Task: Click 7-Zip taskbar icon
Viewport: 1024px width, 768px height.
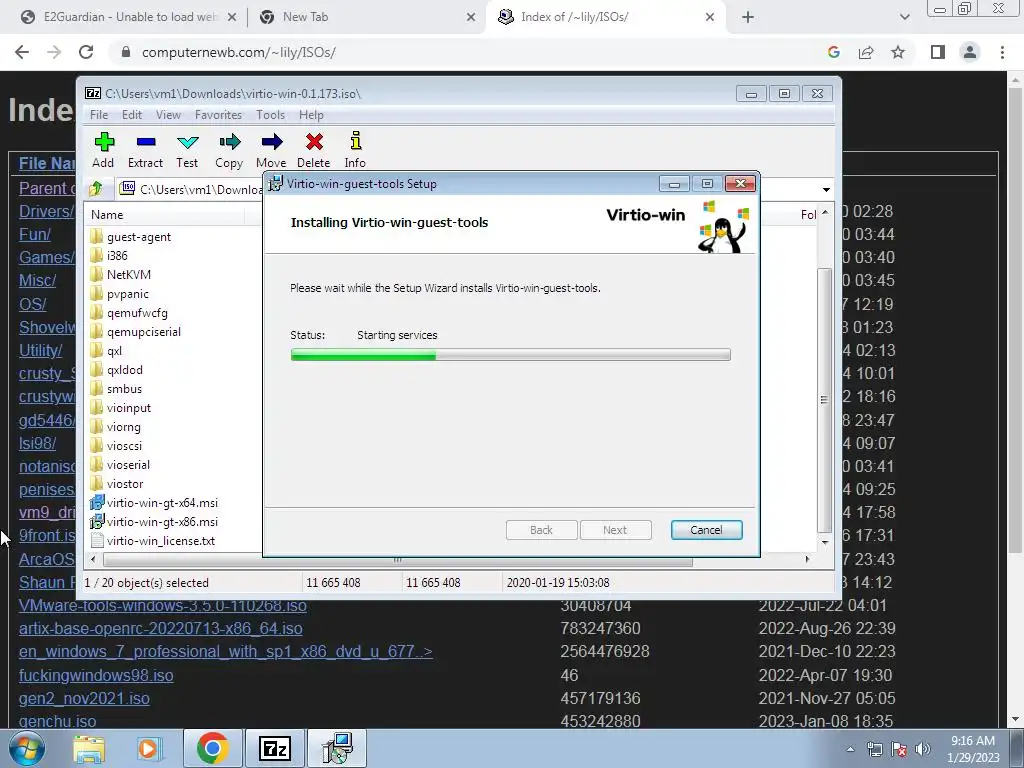Action: tap(274, 748)
